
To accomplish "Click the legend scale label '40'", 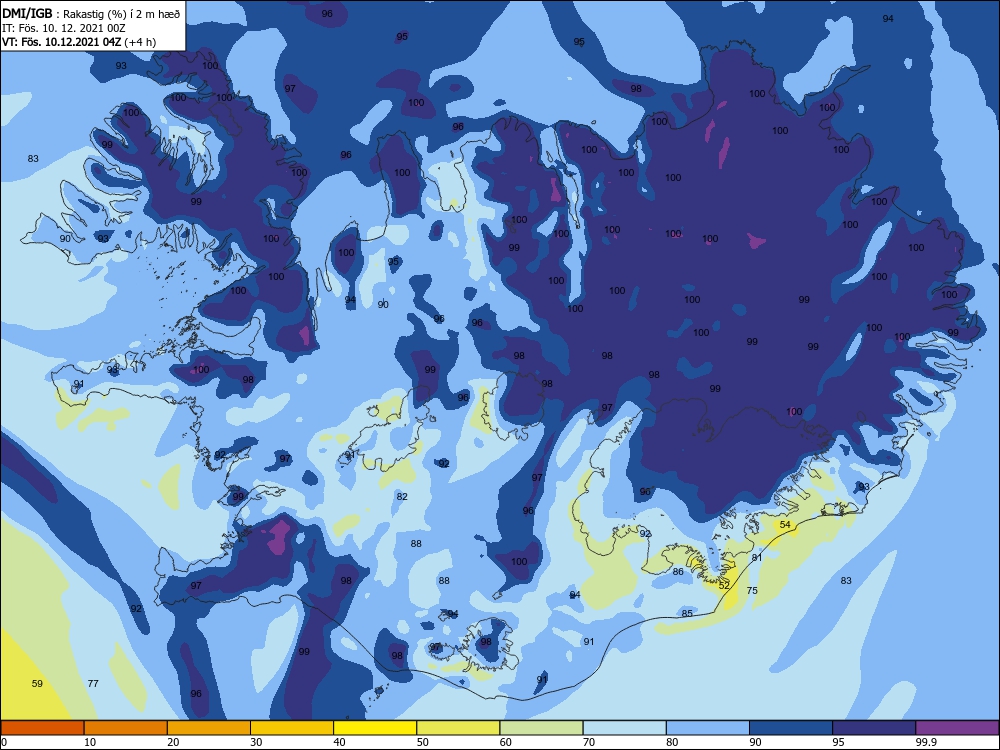I will [x=340, y=742].
